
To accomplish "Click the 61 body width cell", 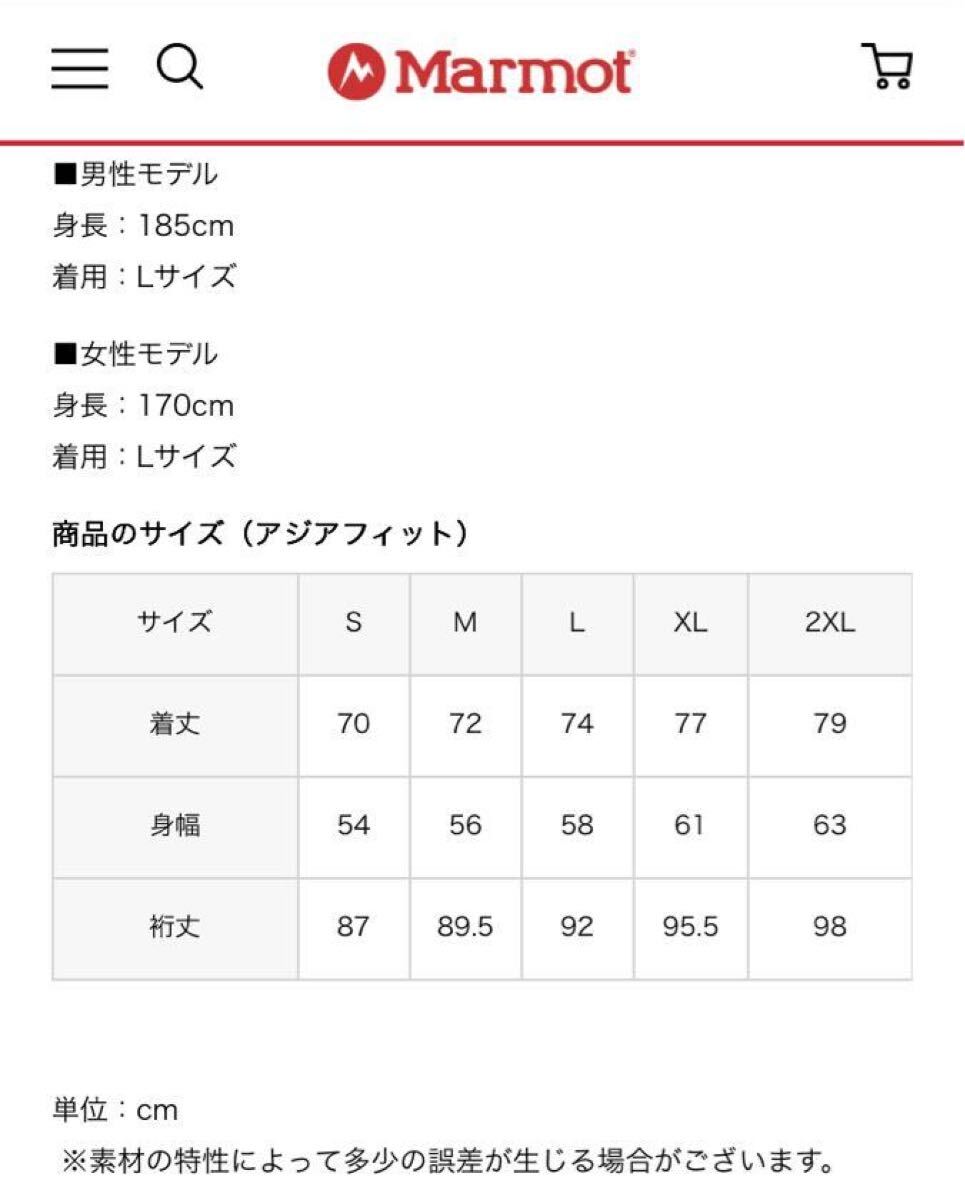I will (690, 826).
